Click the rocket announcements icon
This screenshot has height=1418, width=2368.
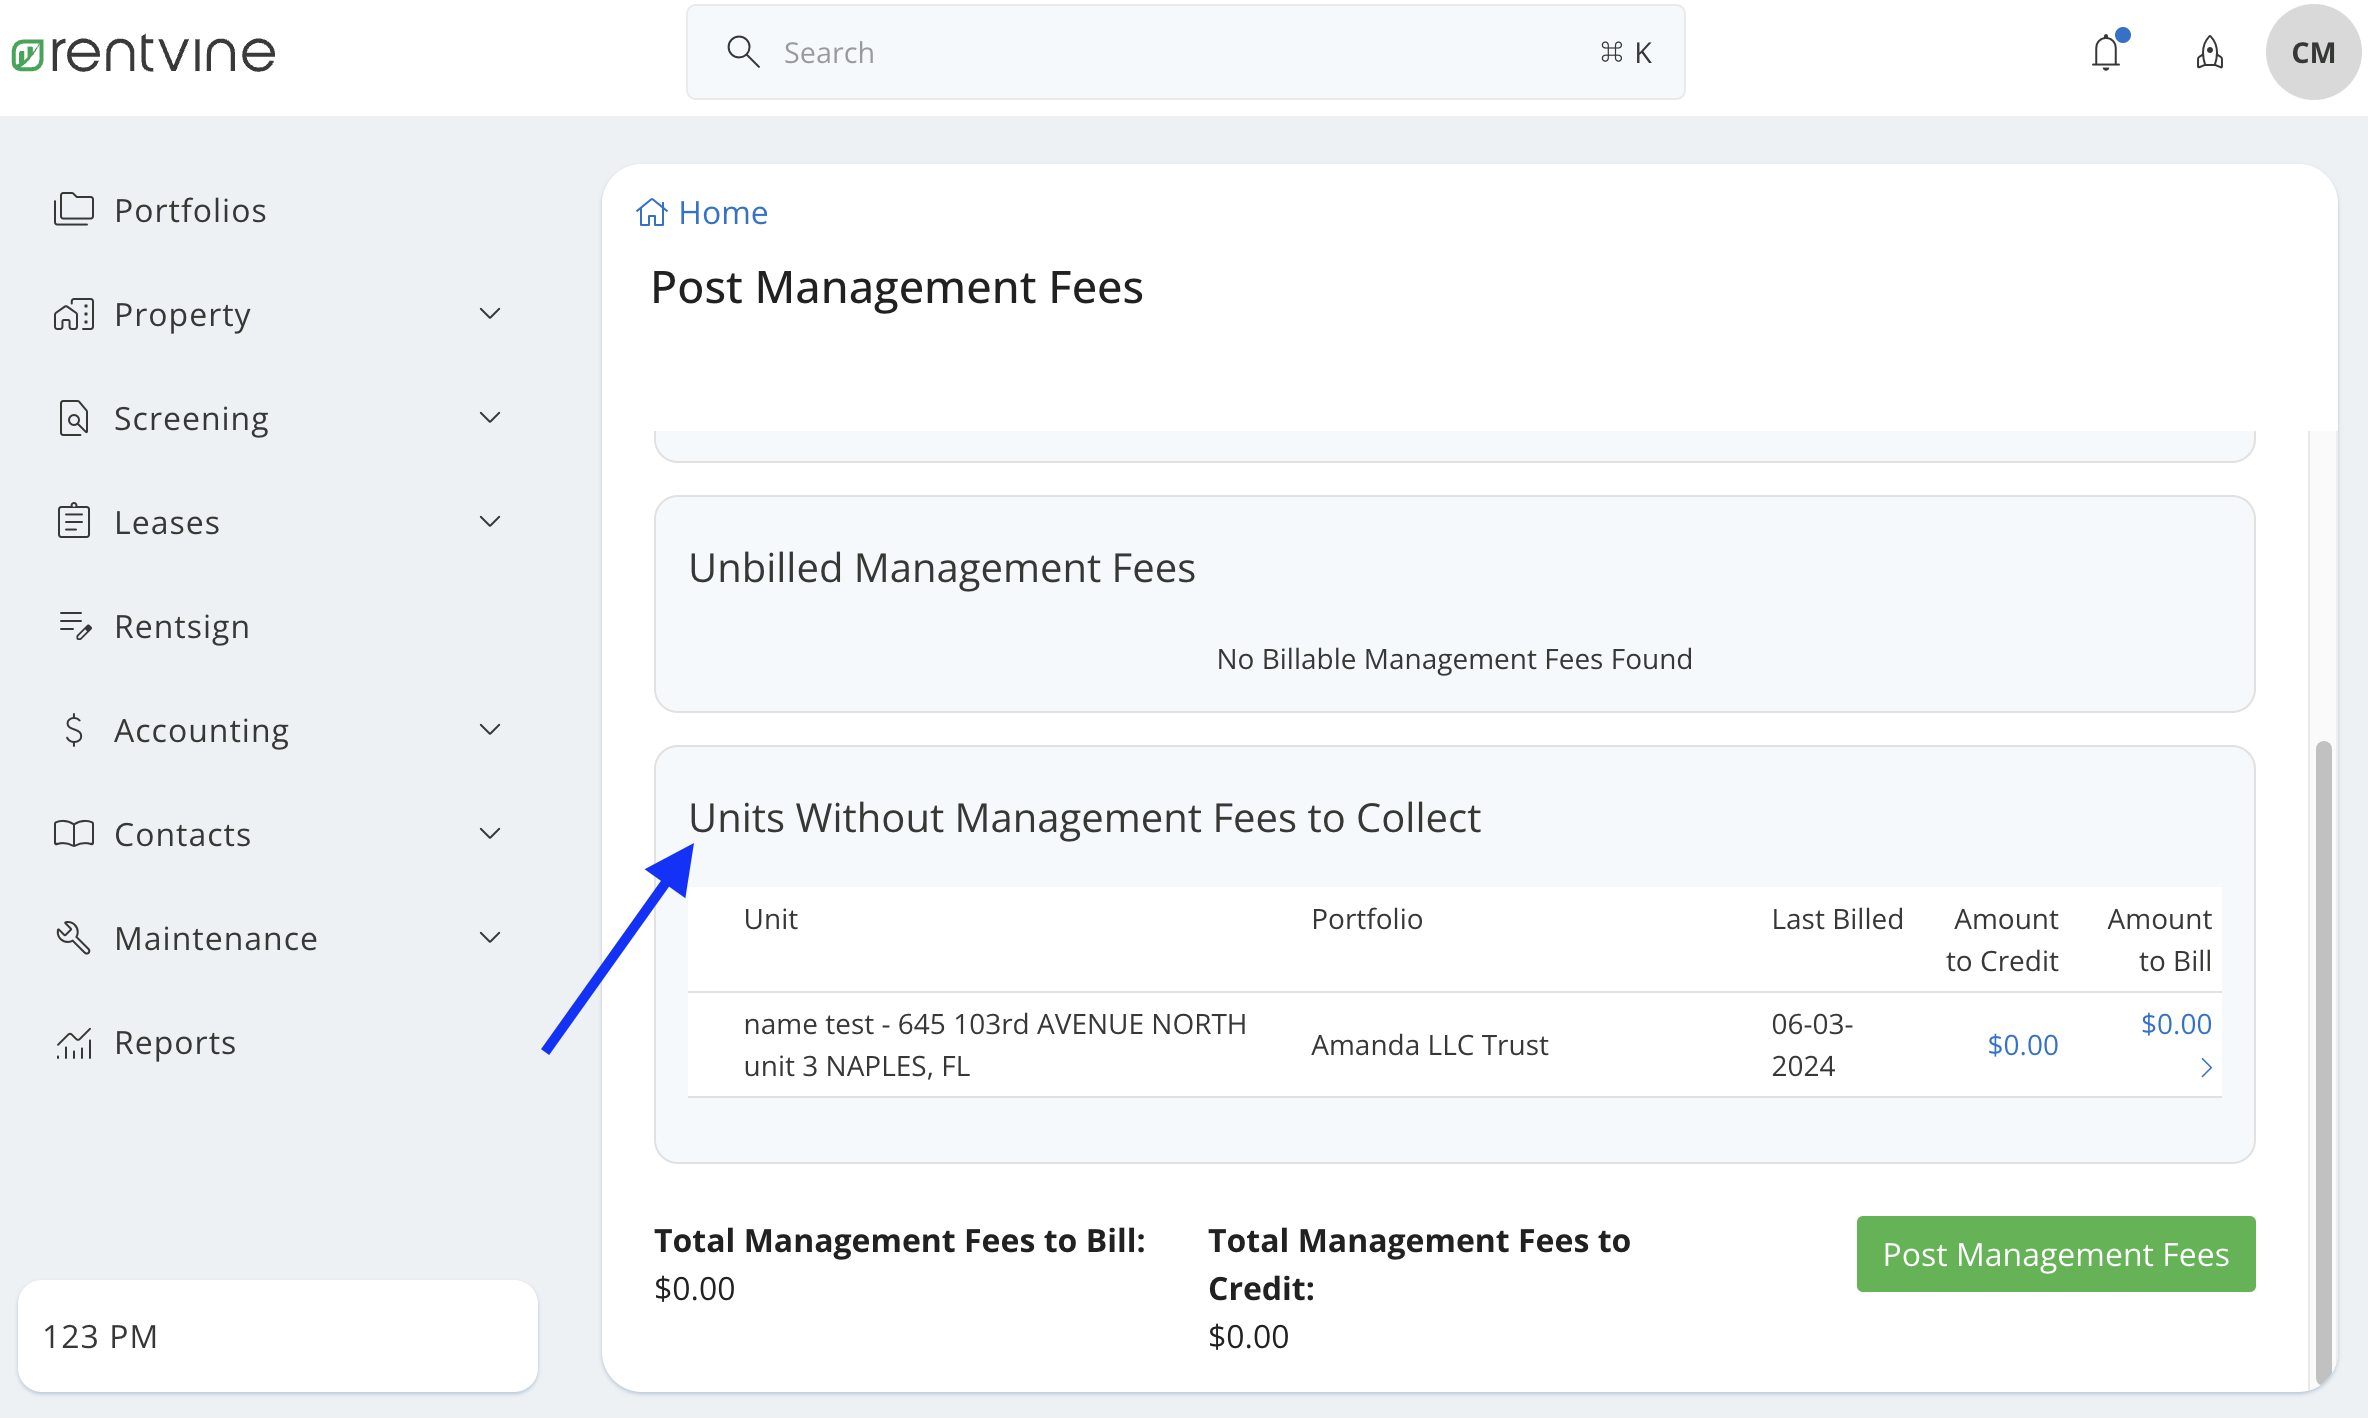(2210, 52)
